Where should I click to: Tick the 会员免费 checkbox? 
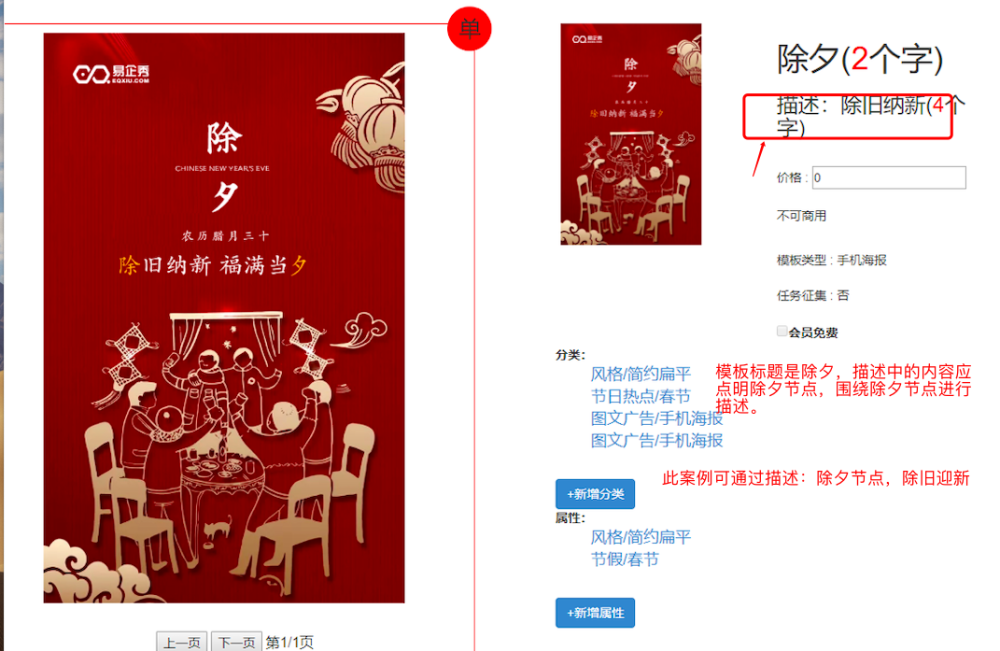coord(782,330)
